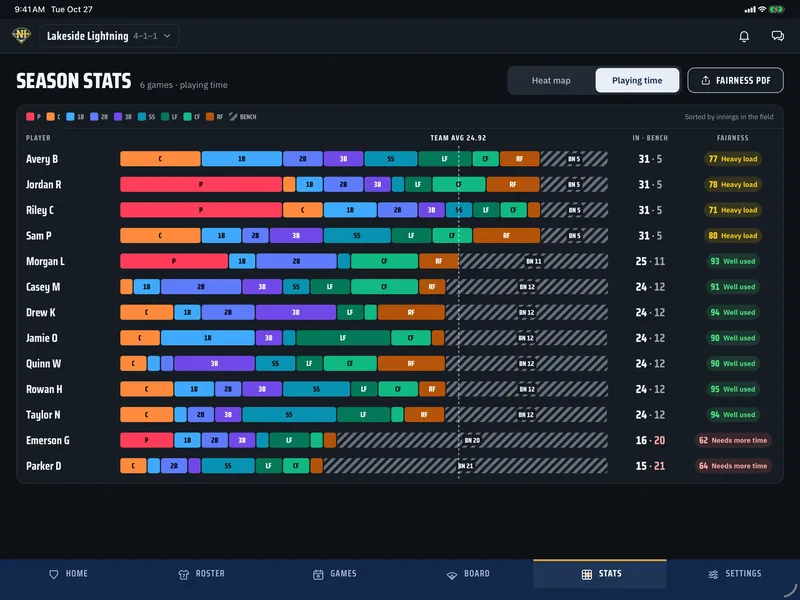The width and height of the screenshot is (800, 600).
Task: Click player name Jamie O
Action: click(x=42, y=337)
